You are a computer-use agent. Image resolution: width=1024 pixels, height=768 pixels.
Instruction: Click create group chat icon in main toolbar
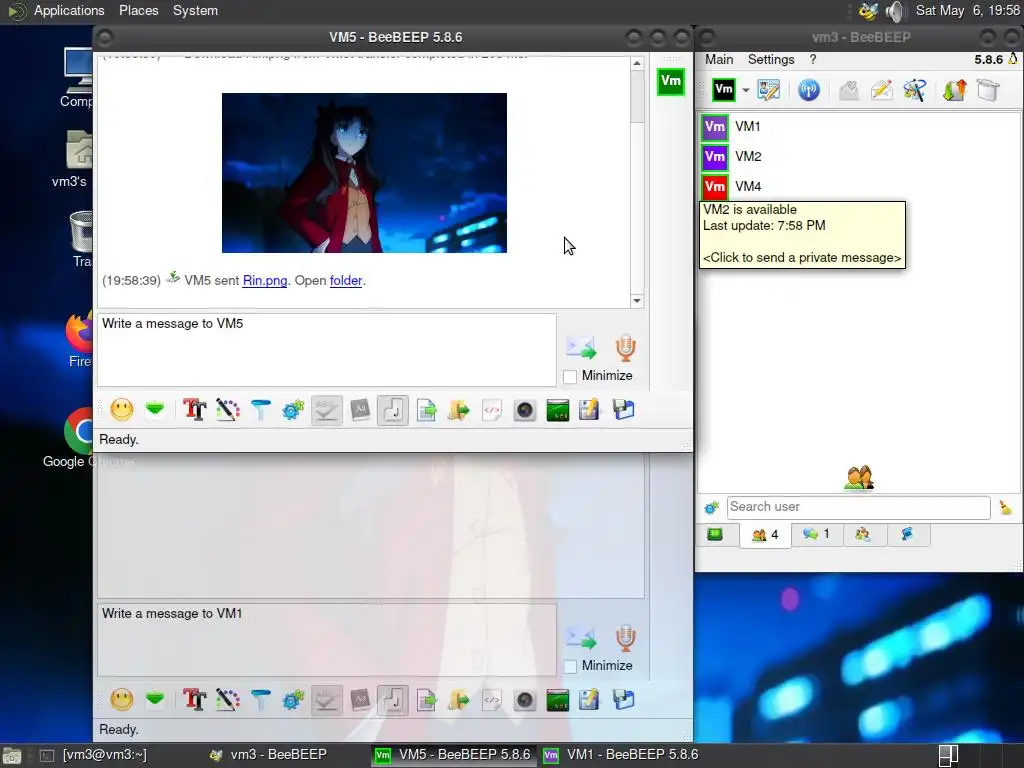[914, 90]
